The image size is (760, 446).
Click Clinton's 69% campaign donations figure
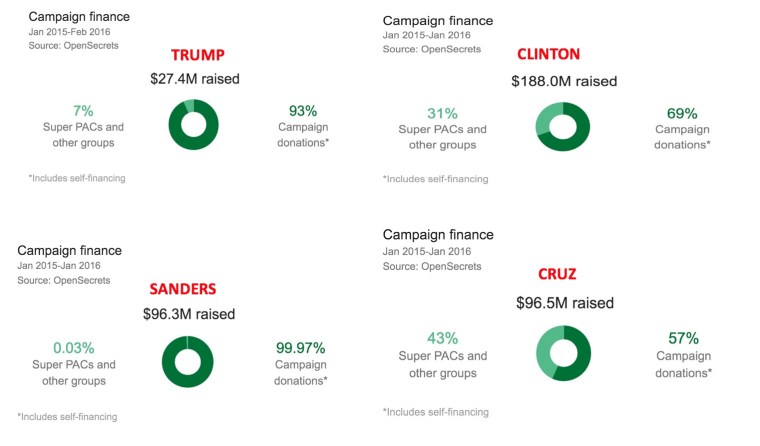(682, 113)
